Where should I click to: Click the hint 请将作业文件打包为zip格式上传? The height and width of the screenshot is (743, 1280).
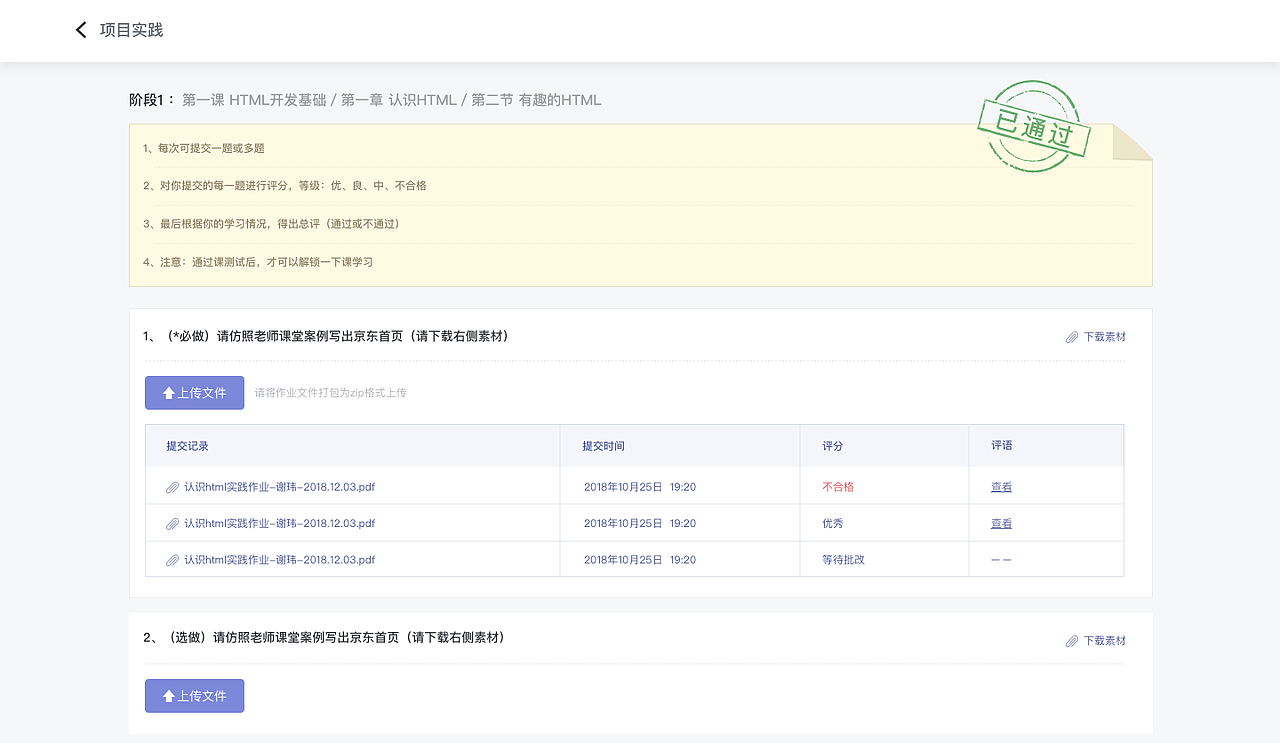coord(330,393)
